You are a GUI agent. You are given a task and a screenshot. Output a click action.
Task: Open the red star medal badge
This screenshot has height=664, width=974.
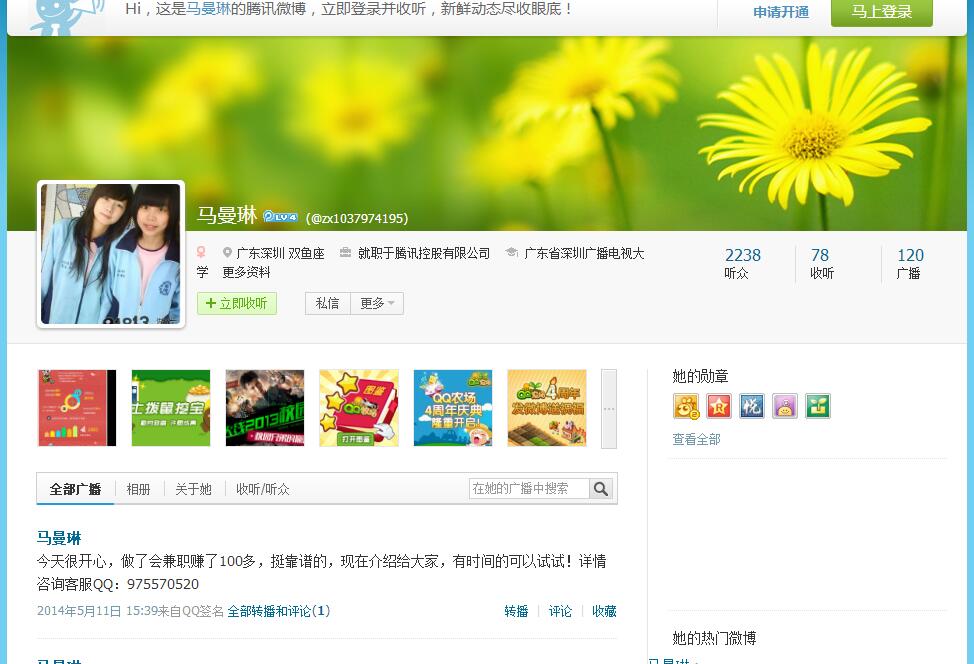tap(719, 406)
